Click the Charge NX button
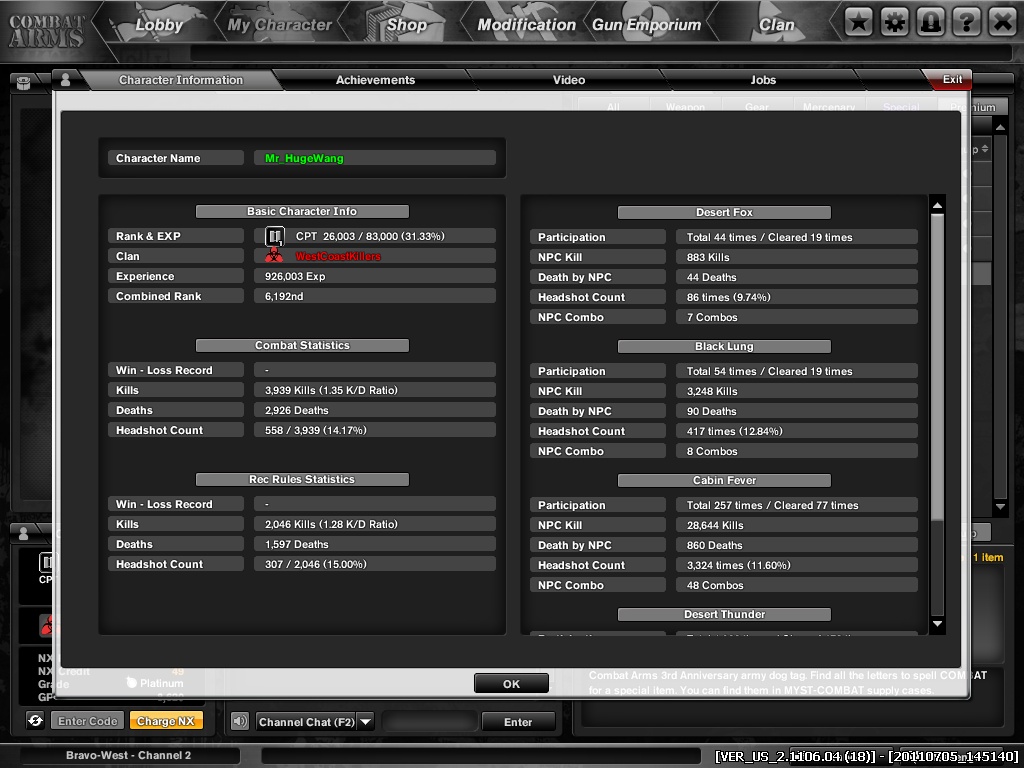The image size is (1024, 768). tap(166, 721)
